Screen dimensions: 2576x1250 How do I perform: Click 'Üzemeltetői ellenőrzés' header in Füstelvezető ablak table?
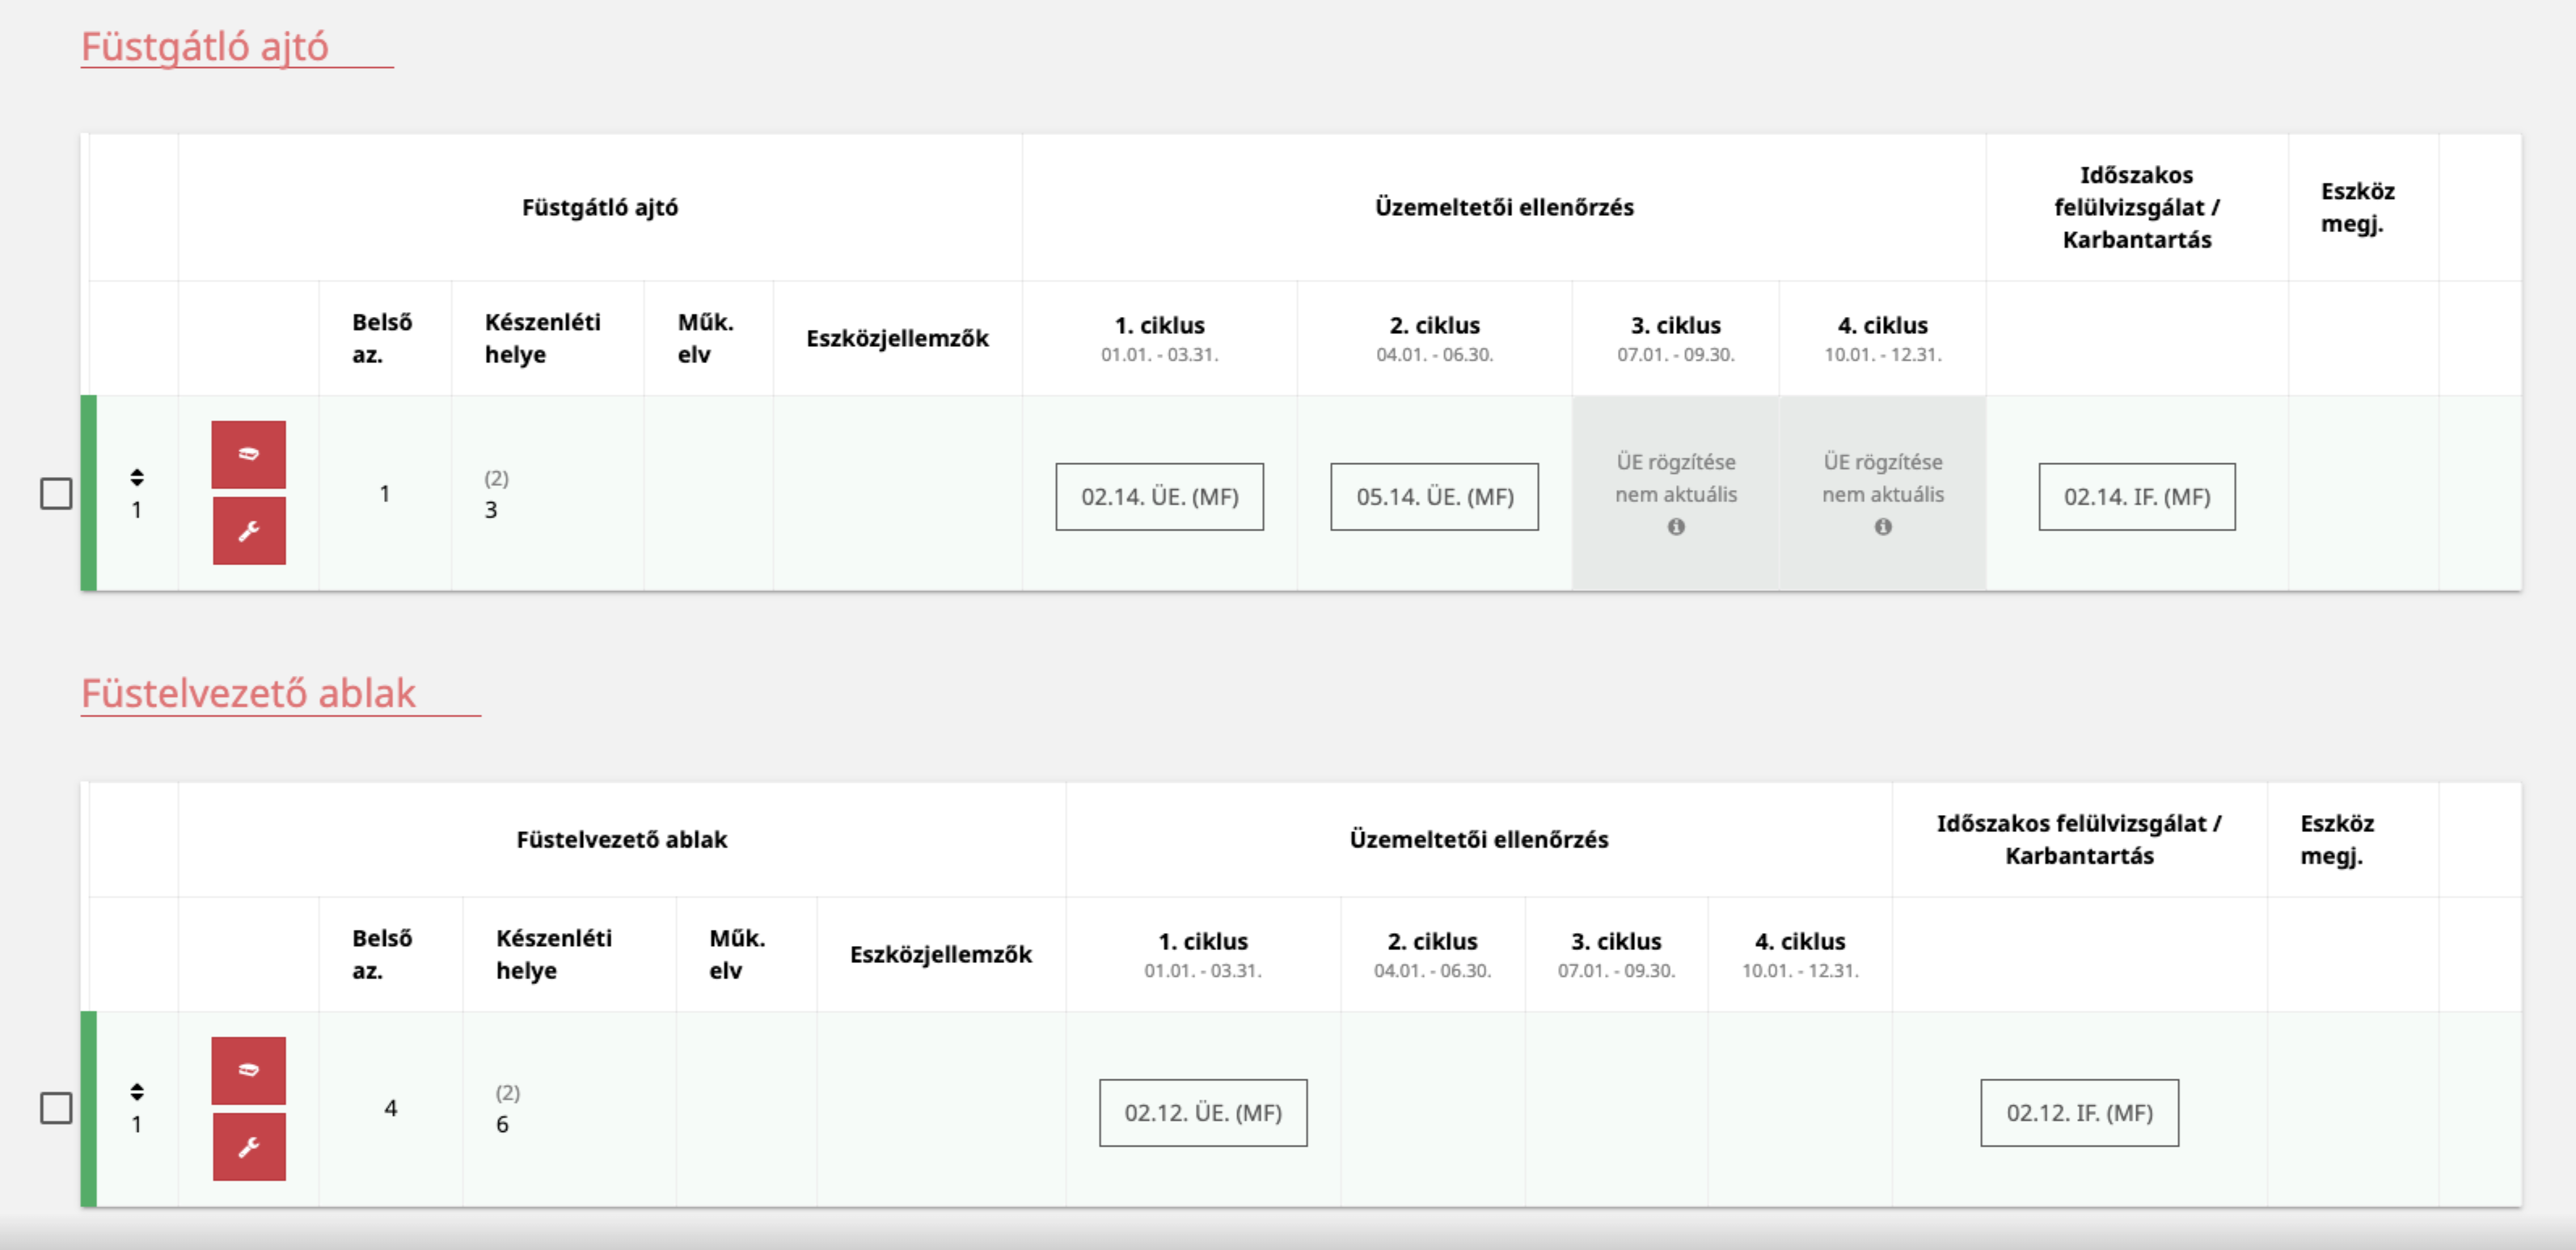[x=1479, y=839]
